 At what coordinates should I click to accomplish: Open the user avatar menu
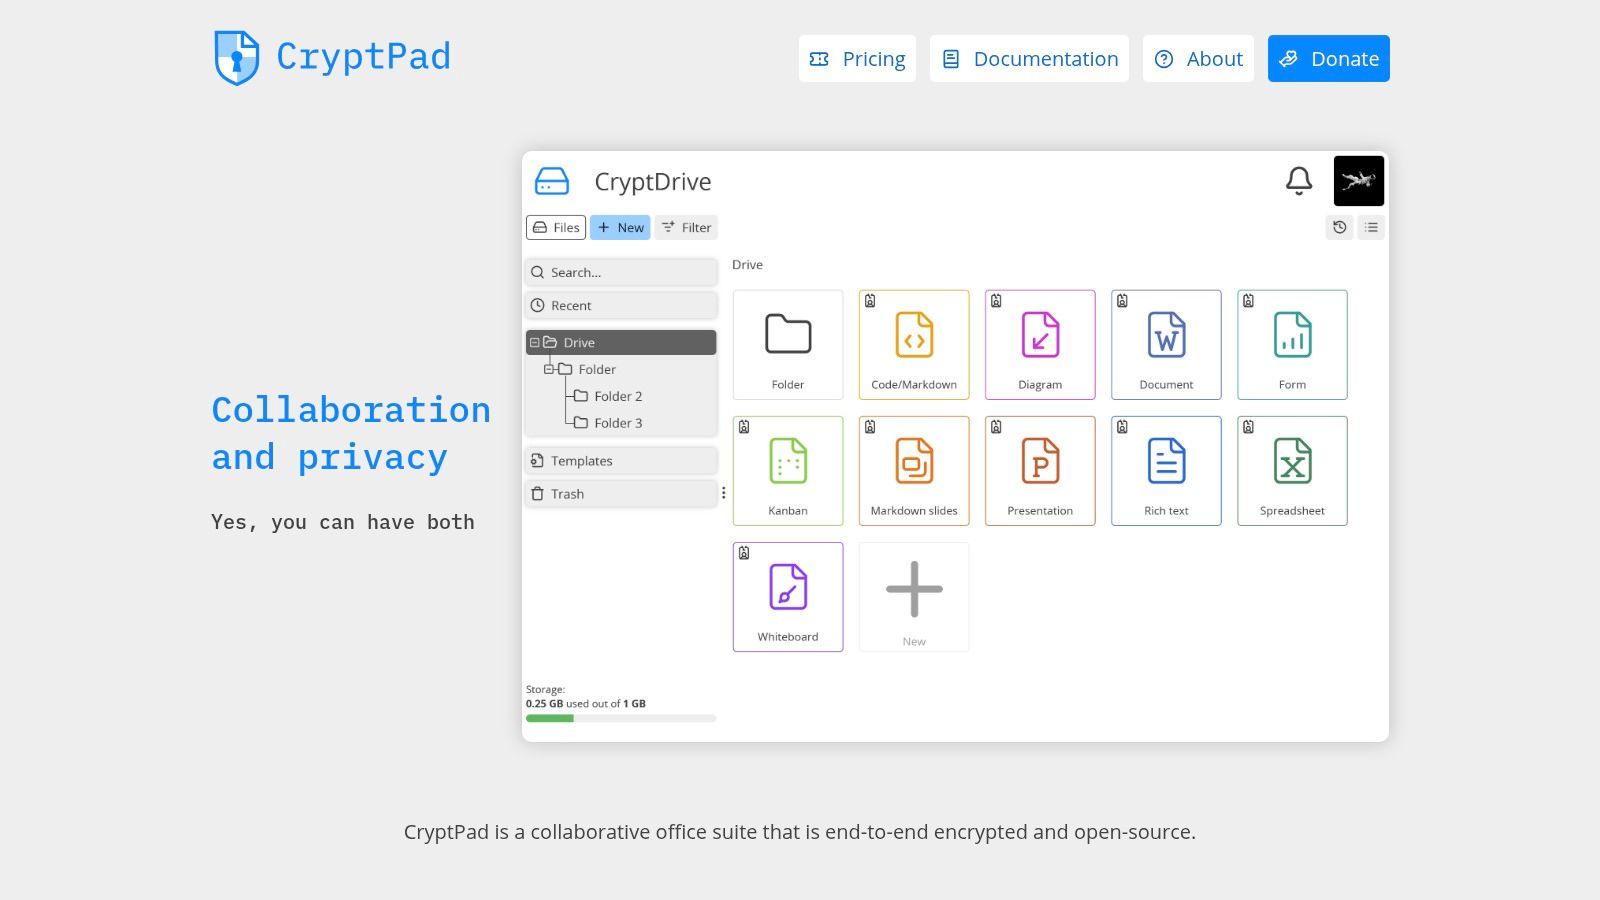click(1359, 181)
